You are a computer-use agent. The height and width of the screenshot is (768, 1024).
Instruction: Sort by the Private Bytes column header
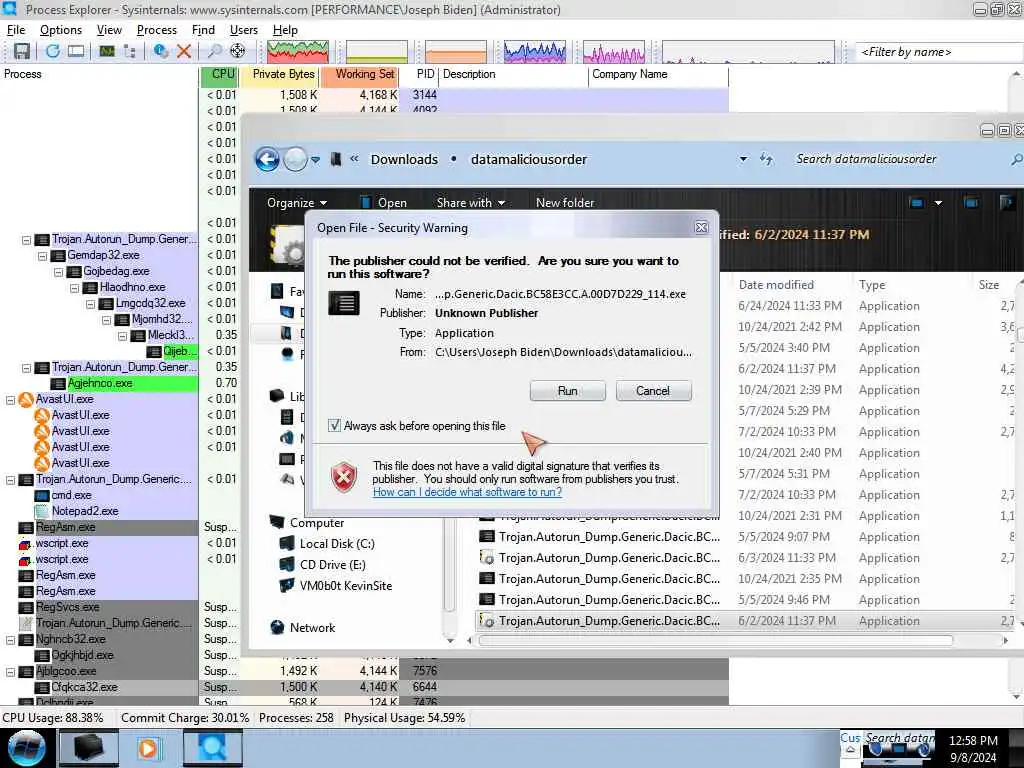[x=279, y=74]
